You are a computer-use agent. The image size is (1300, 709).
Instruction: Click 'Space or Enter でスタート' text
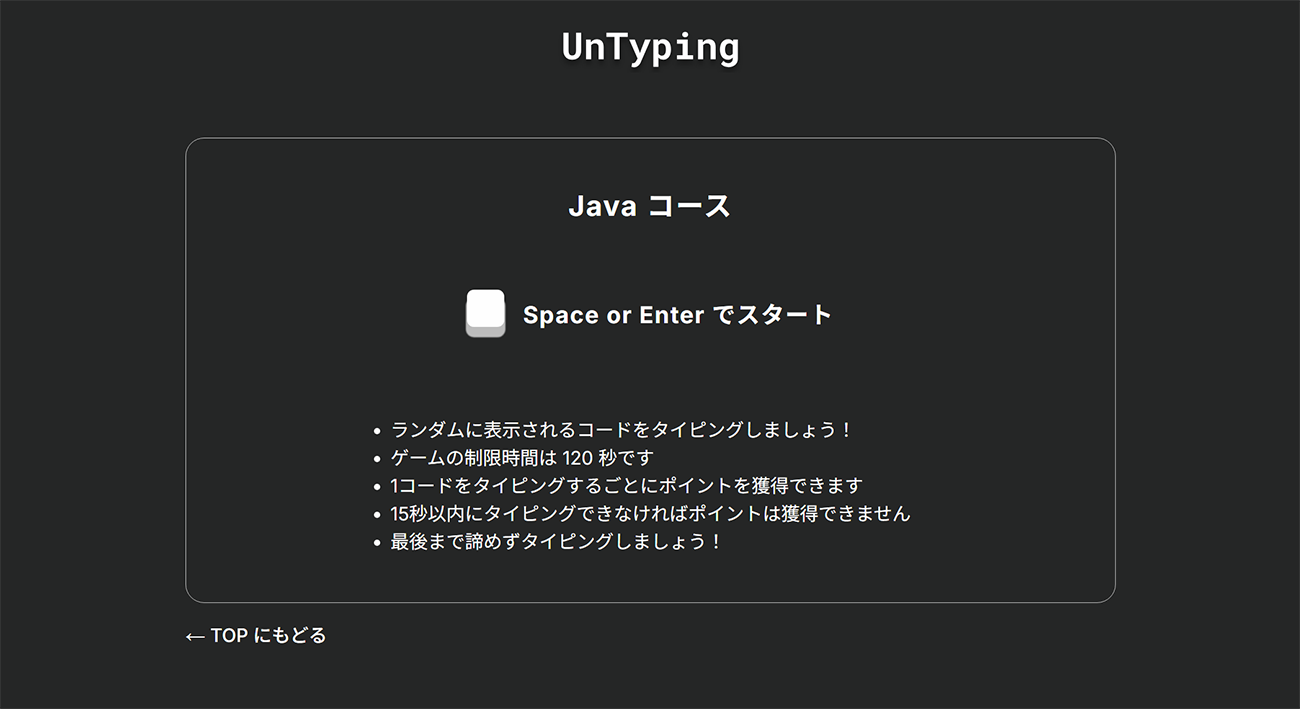(x=677, y=313)
